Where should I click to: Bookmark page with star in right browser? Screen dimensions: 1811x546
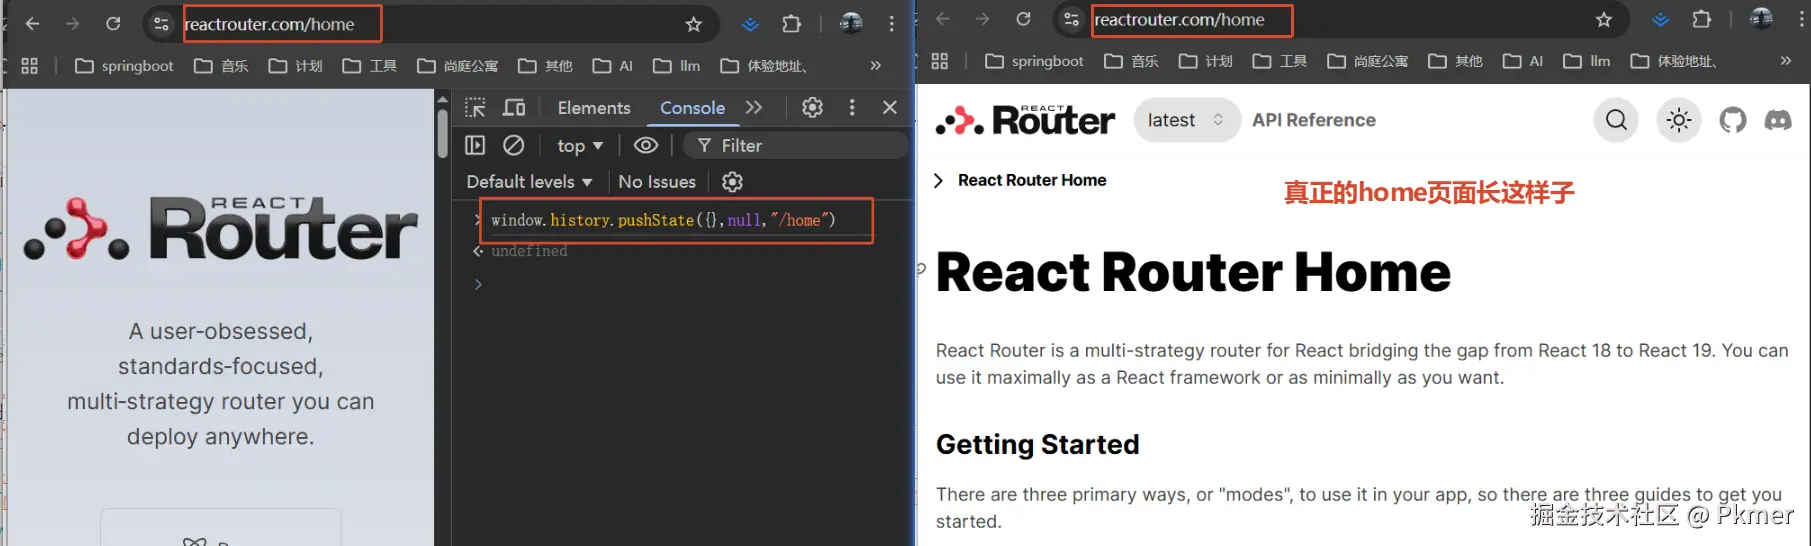coord(1604,19)
